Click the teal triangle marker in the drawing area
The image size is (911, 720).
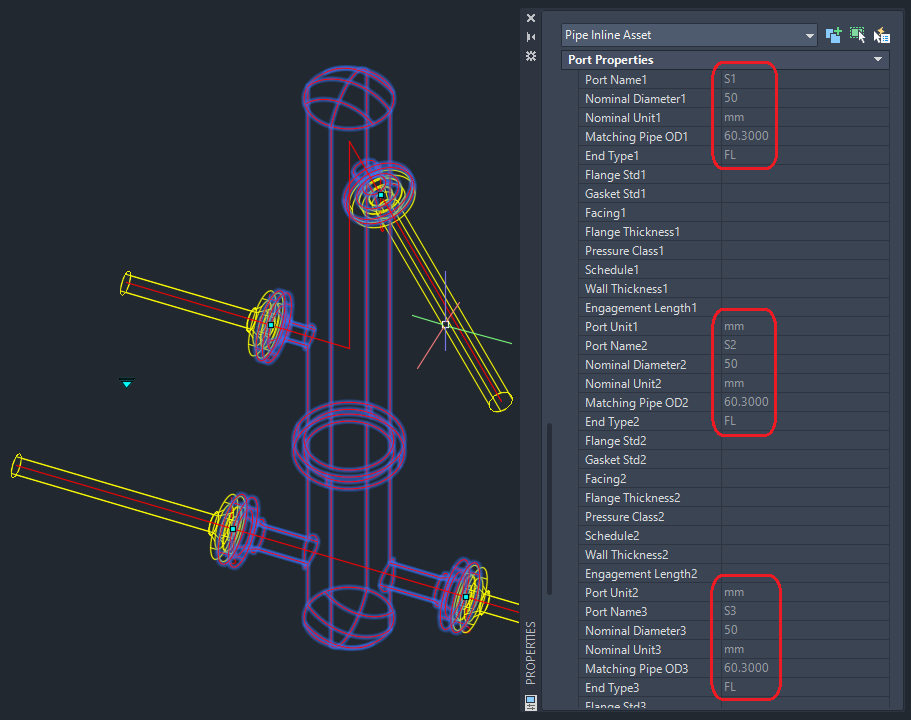pos(126,383)
